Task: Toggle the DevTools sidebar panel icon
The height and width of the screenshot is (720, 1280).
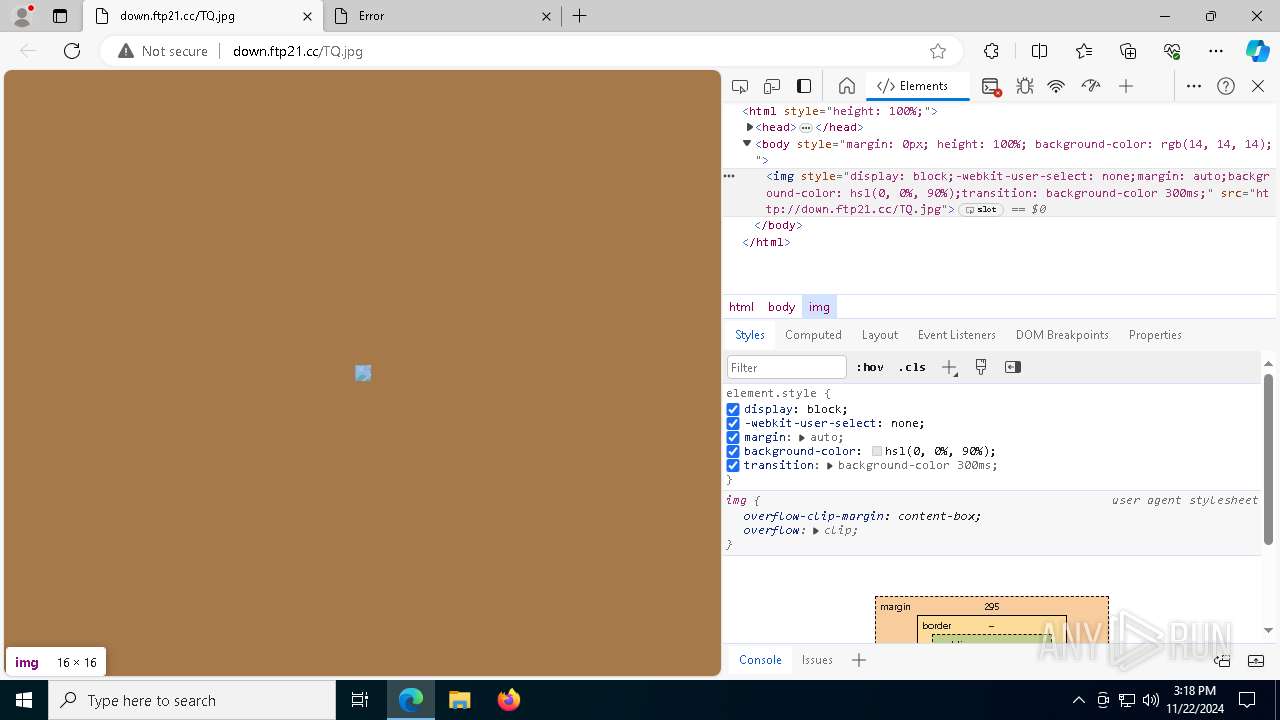Action: point(804,86)
